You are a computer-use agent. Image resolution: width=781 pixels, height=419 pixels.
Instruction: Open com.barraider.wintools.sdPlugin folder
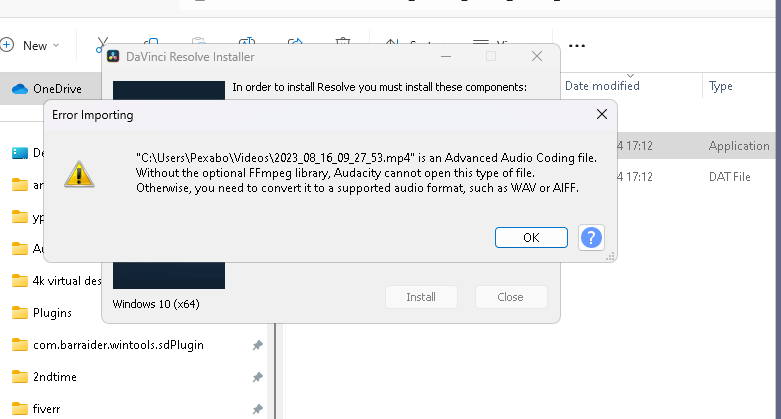118,345
